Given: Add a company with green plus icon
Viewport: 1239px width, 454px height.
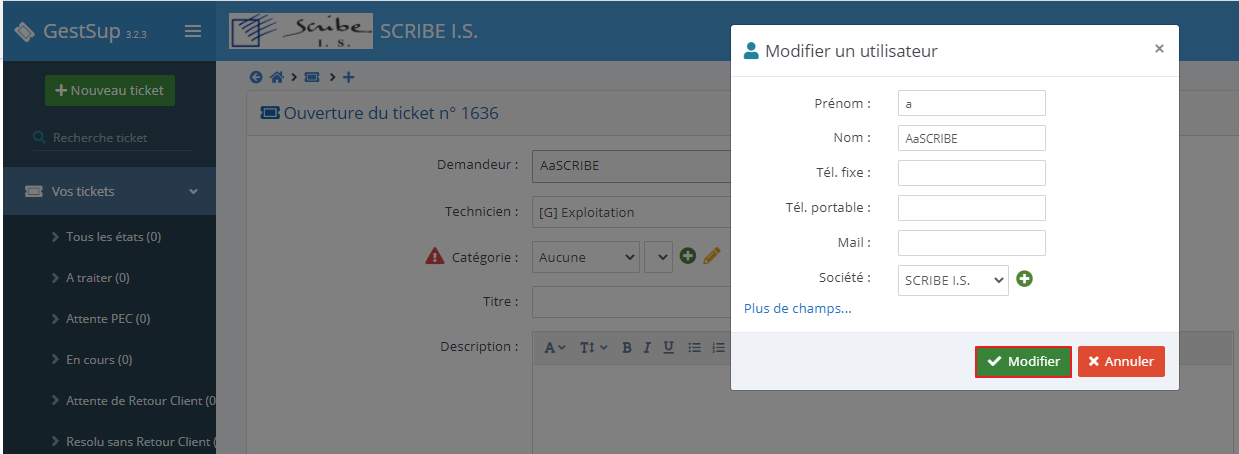Looking at the screenshot, I should (x=1024, y=279).
